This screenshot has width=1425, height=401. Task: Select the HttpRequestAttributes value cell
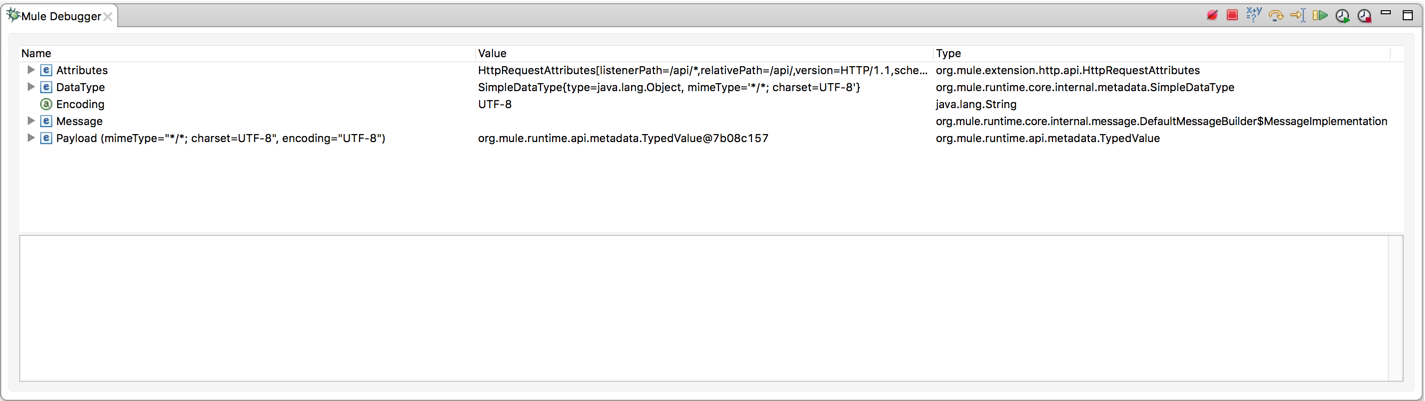[x=700, y=71]
